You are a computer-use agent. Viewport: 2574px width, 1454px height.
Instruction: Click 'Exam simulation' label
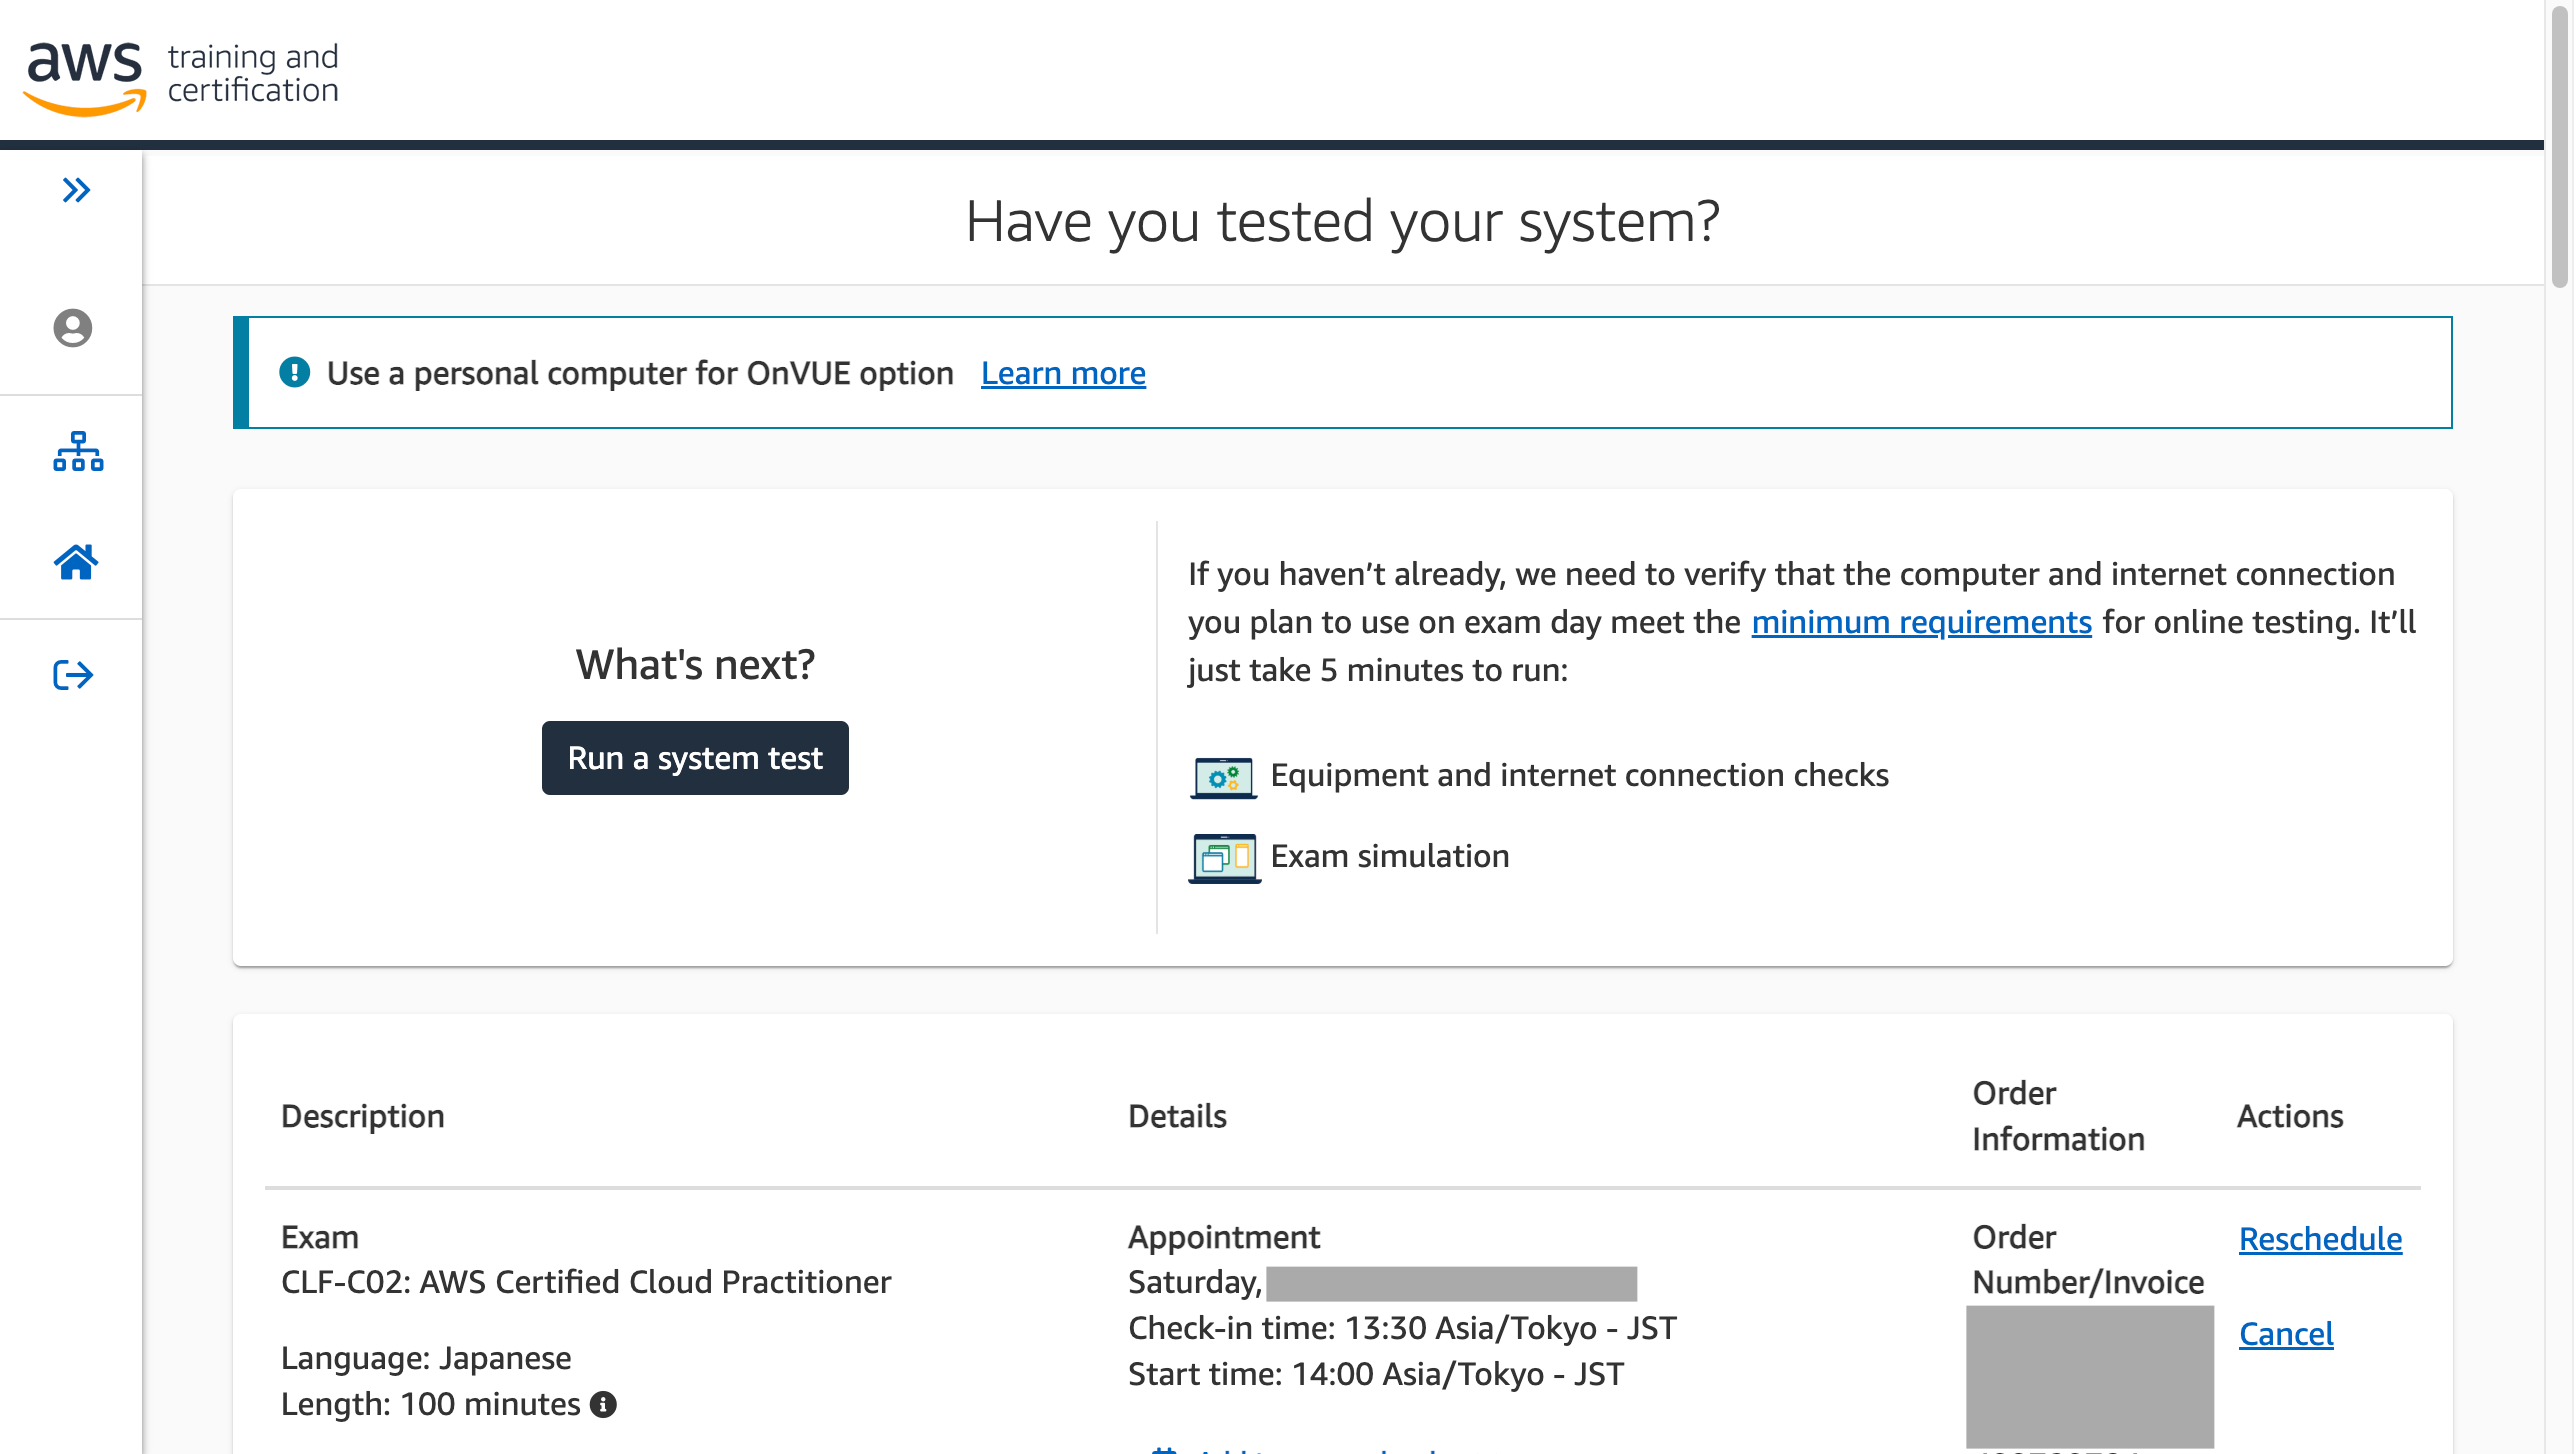(x=1390, y=856)
